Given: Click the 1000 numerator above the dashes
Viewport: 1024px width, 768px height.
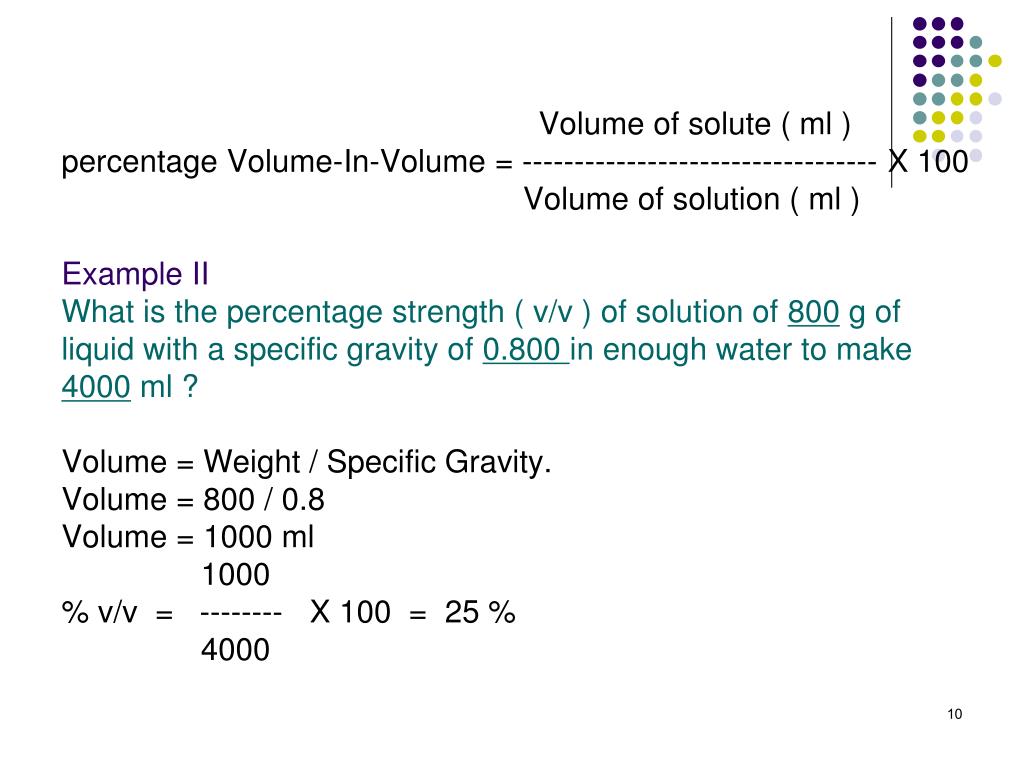Looking at the screenshot, I should tap(236, 575).
